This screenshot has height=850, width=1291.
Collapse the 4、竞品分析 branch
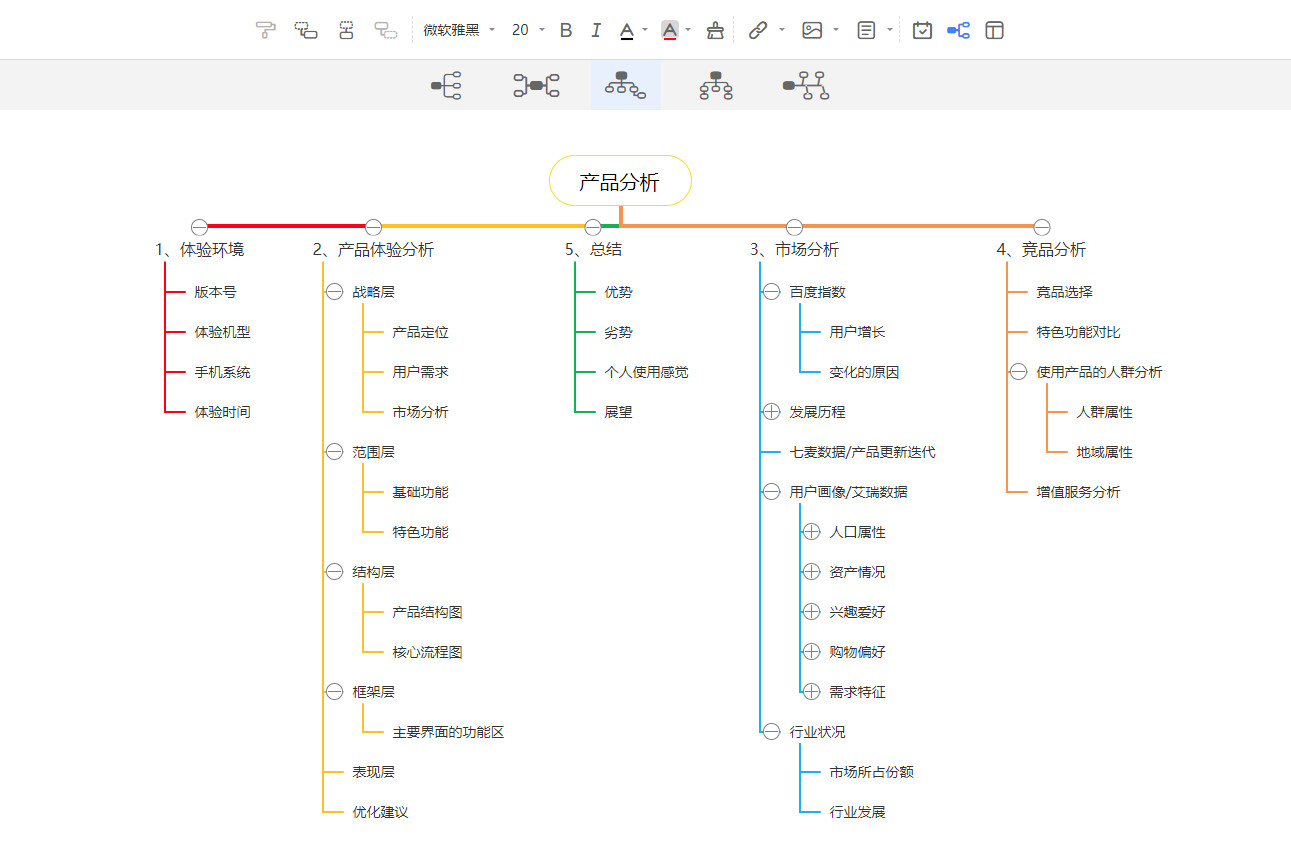coord(1041,227)
